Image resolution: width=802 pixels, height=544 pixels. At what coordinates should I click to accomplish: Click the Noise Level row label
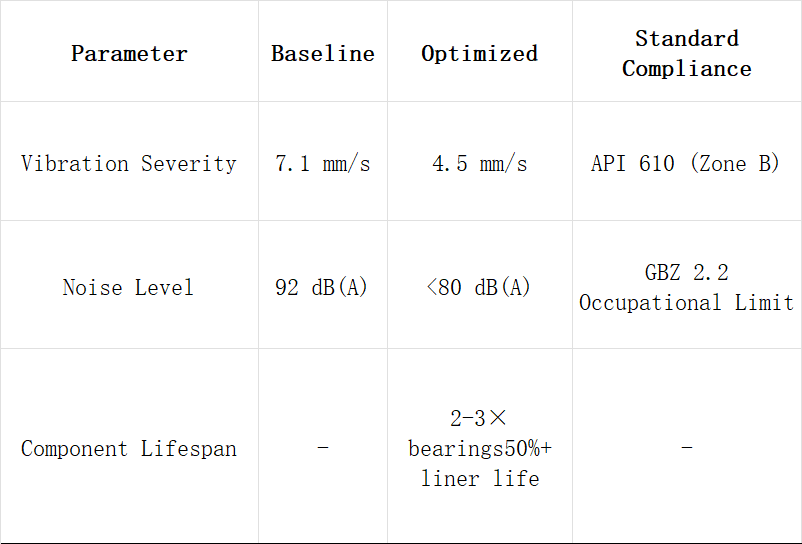pos(129,285)
